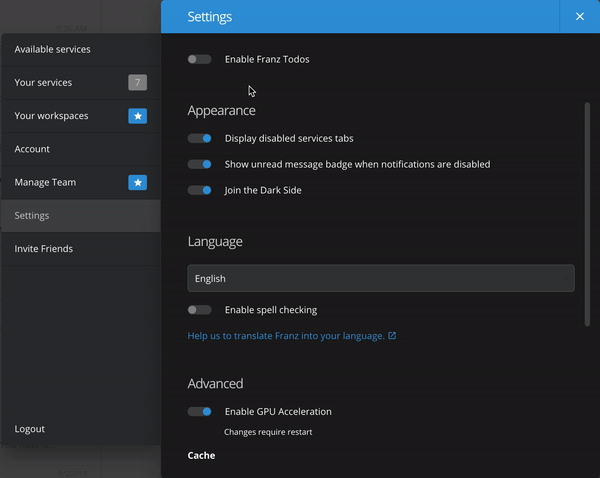Click the 7 count badge on Your services

click(x=137, y=82)
